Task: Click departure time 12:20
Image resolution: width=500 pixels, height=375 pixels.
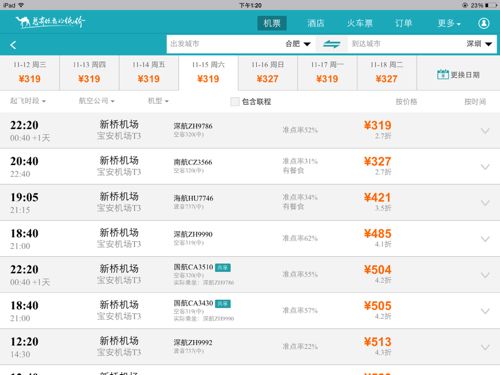Action: (24, 341)
